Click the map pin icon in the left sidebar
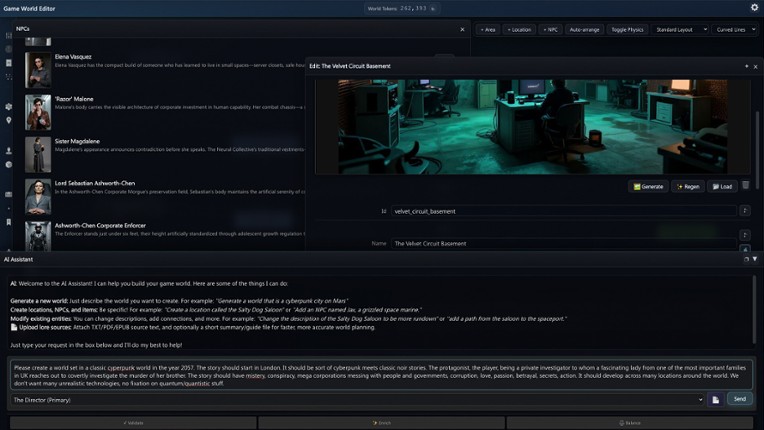Image resolution: width=764 pixels, height=430 pixels. 9,120
